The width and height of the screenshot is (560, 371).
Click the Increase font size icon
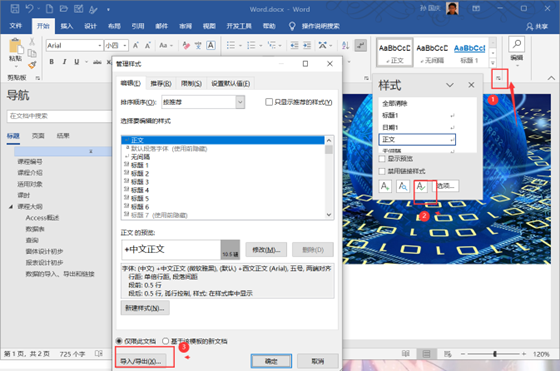click(136, 45)
